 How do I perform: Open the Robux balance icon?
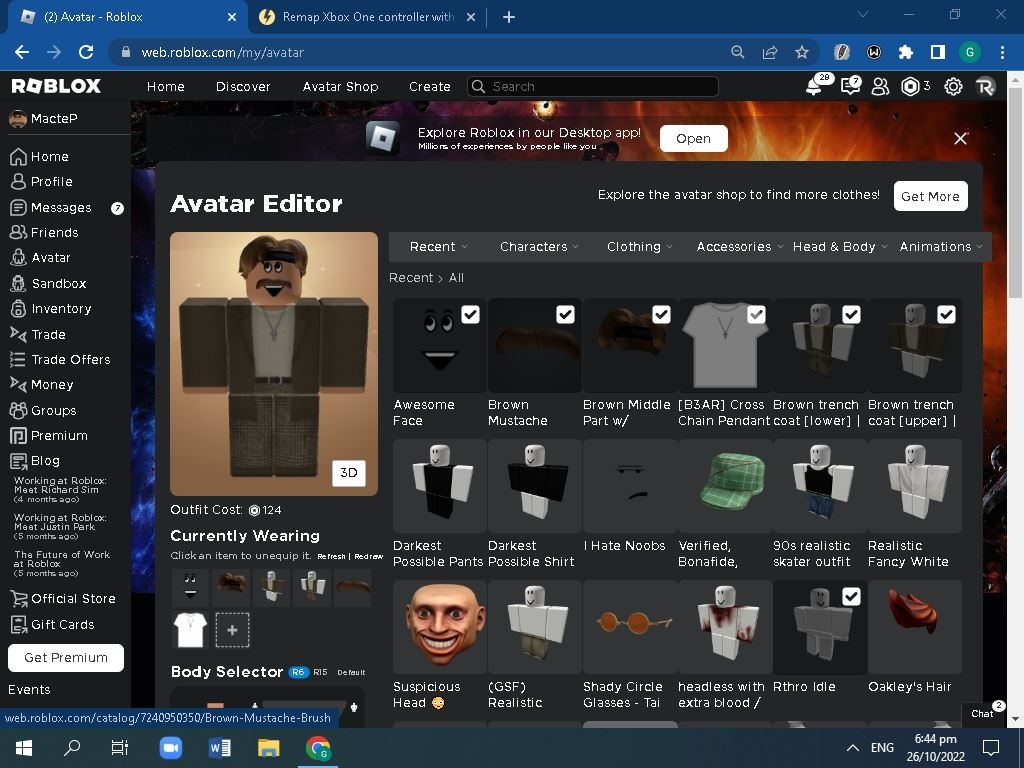click(911, 86)
